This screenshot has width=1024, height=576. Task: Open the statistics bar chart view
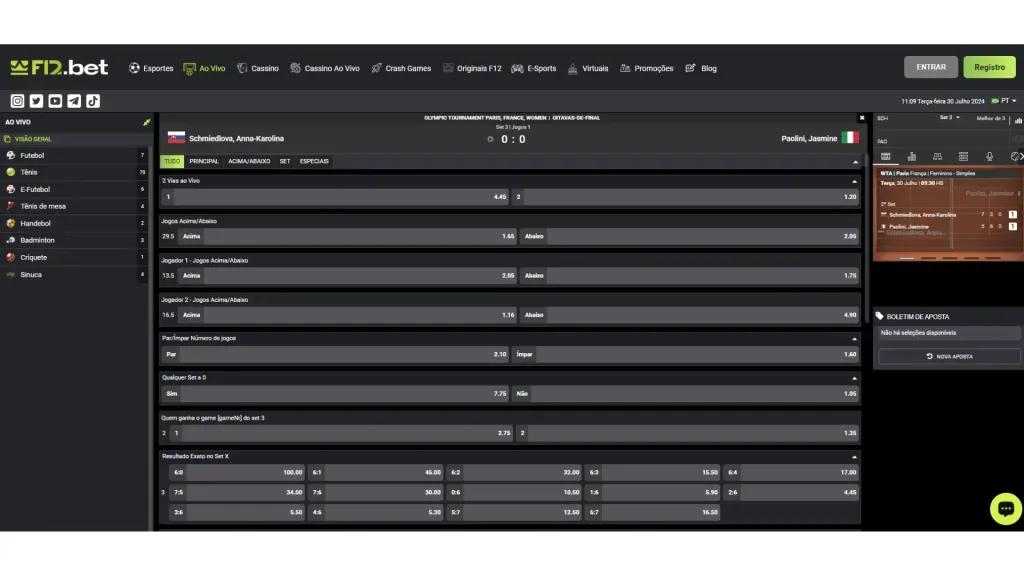[x=911, y=156]
